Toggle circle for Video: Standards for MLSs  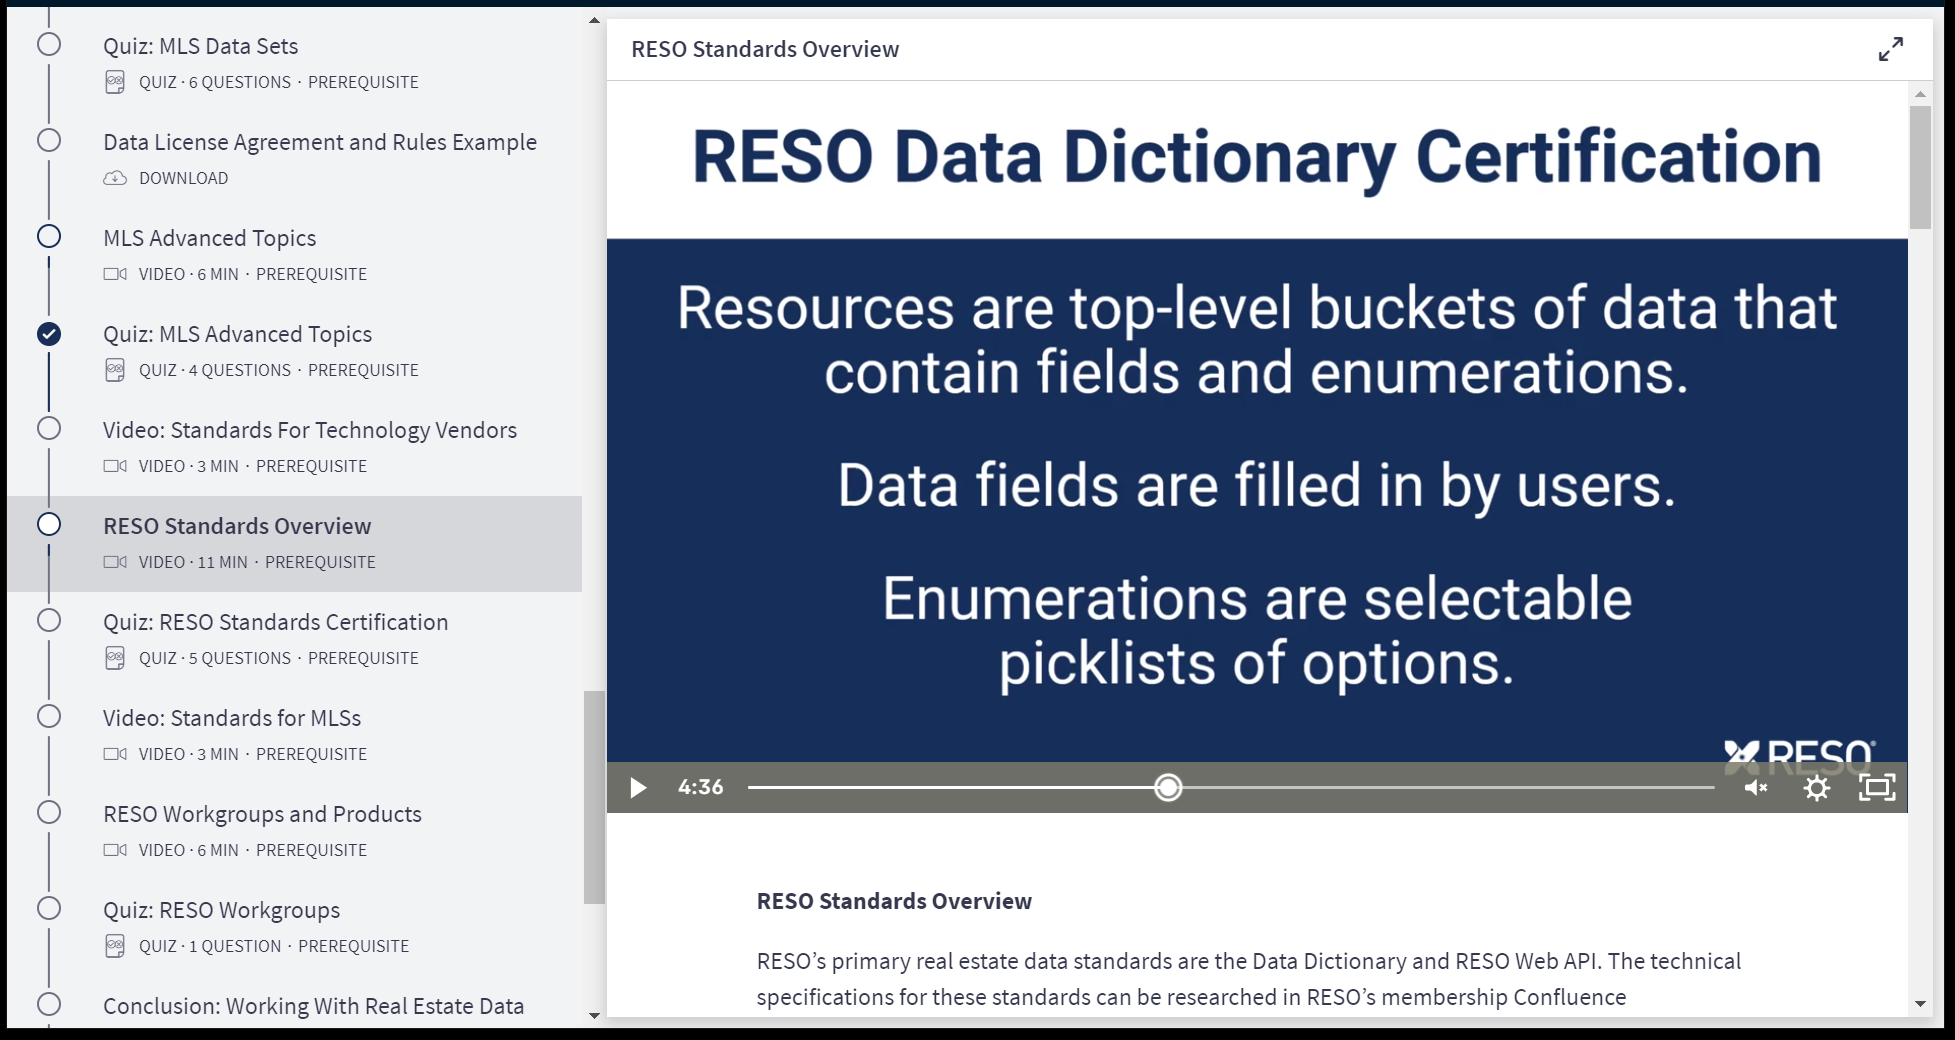pyautogui.click(x=49, y=717)
